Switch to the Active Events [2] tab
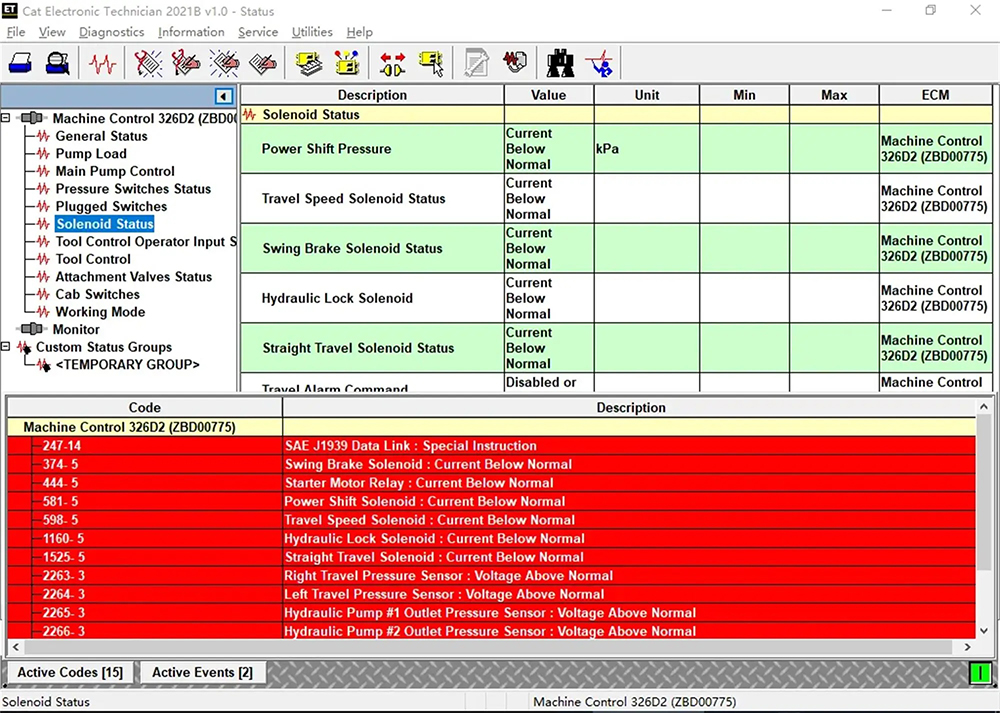Image resolution: width=1000 pixels, height=713 pixels. (x=202, y=673)
